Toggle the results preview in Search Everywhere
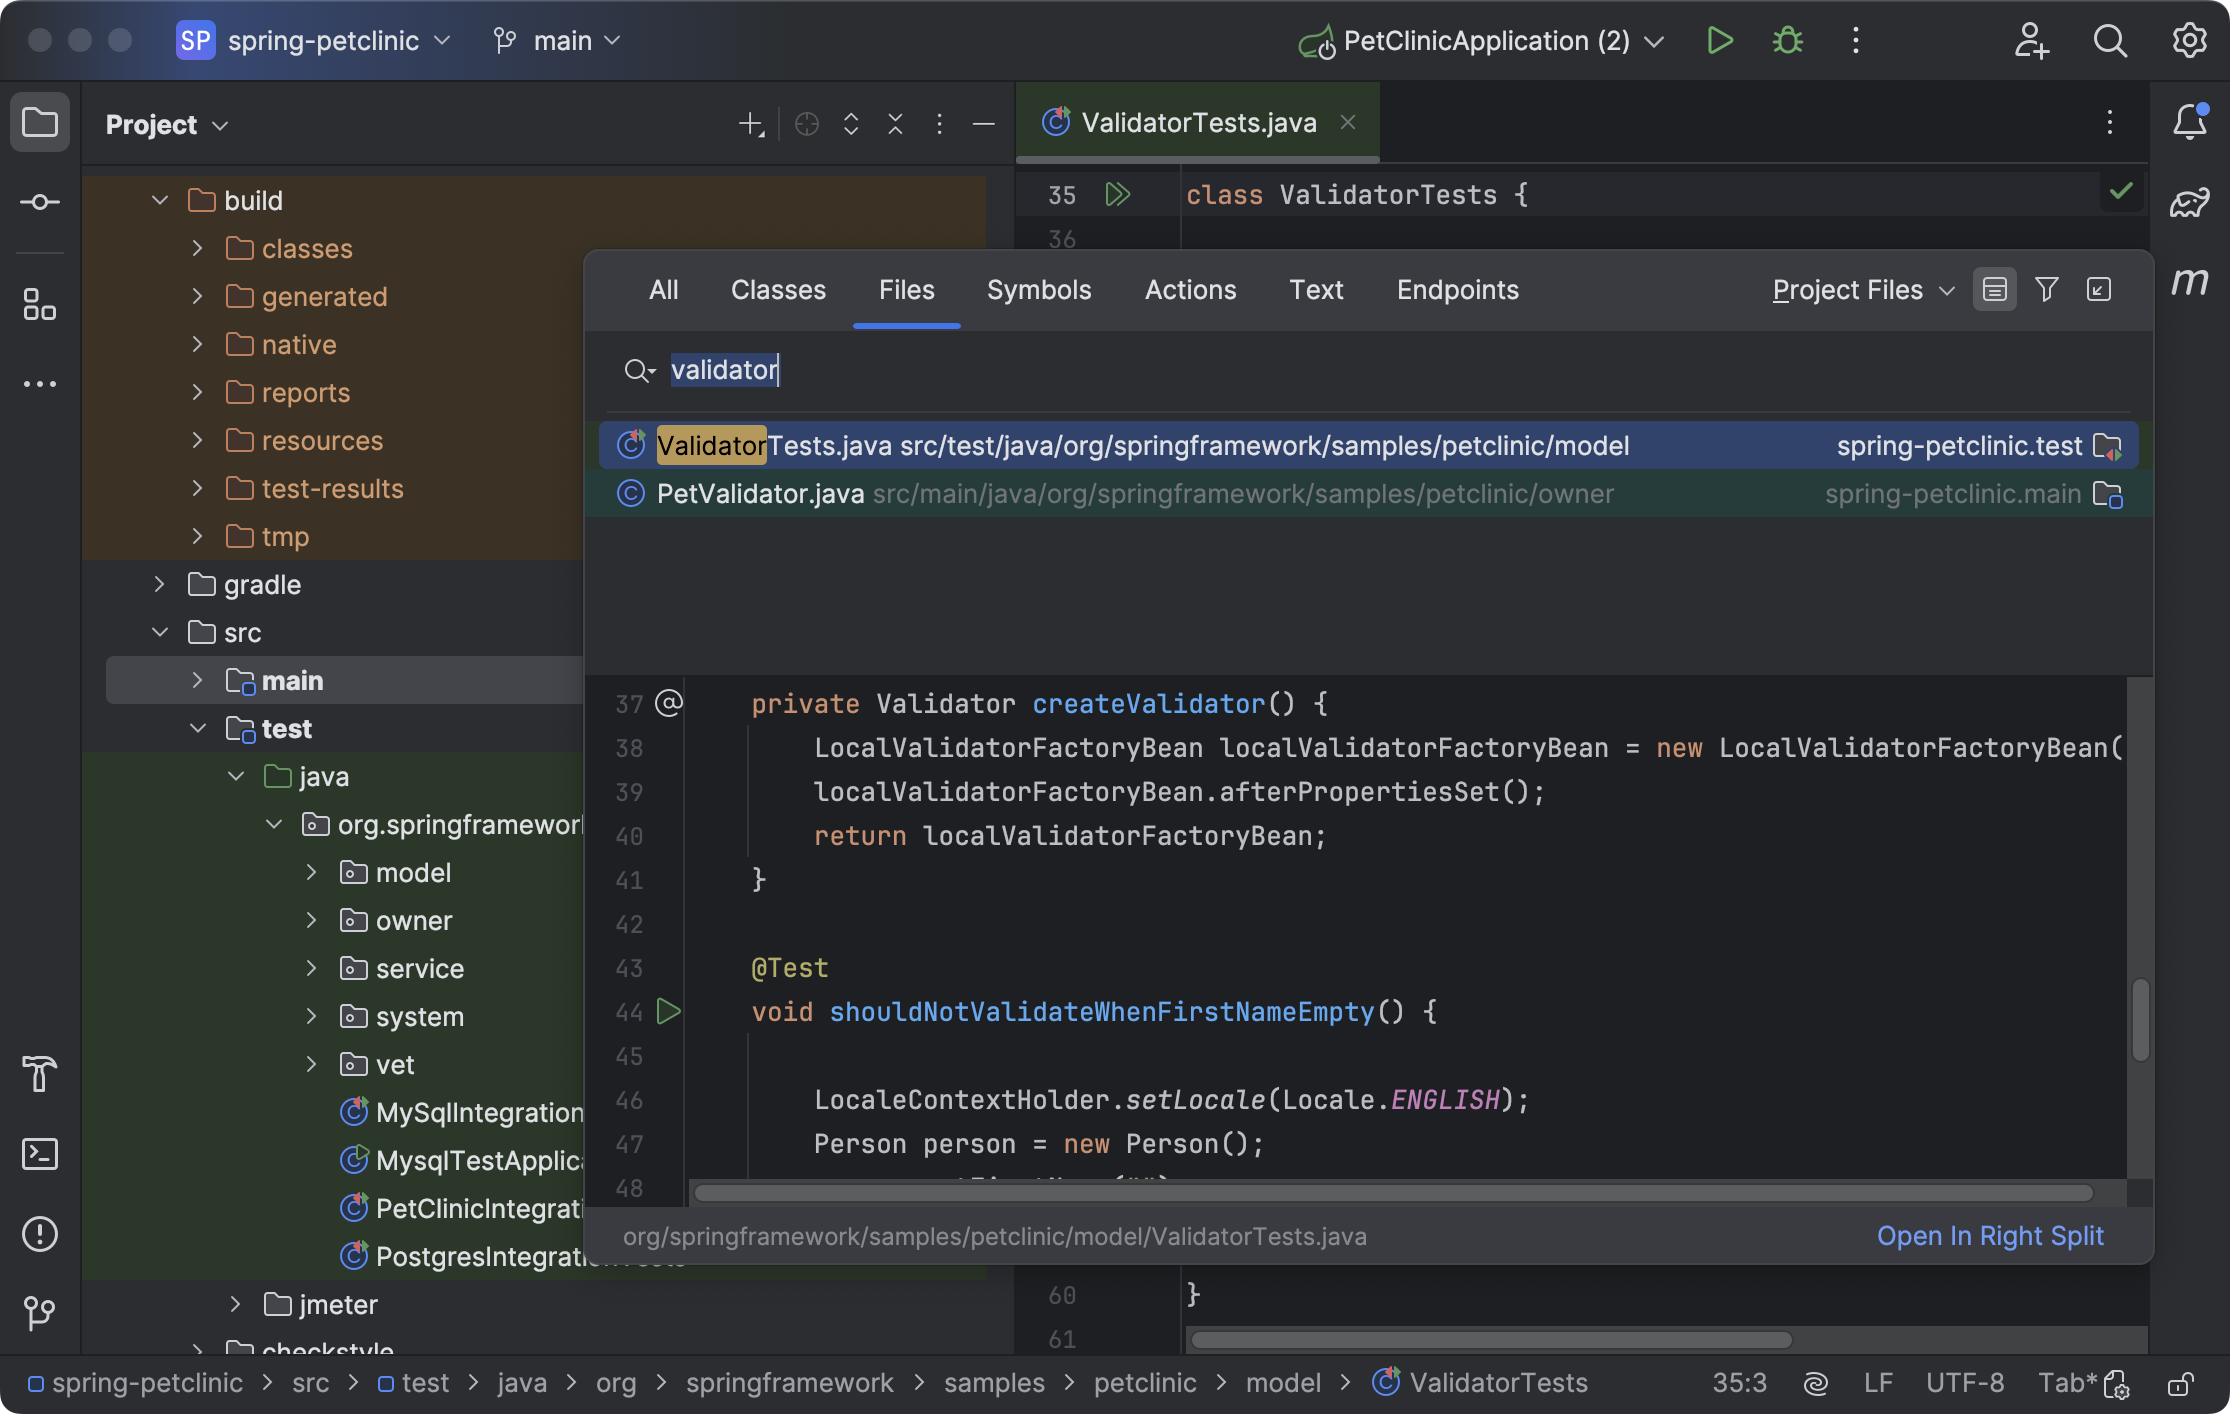The height and width of the screenshot is (1414, 2230). pos(1994,289)
